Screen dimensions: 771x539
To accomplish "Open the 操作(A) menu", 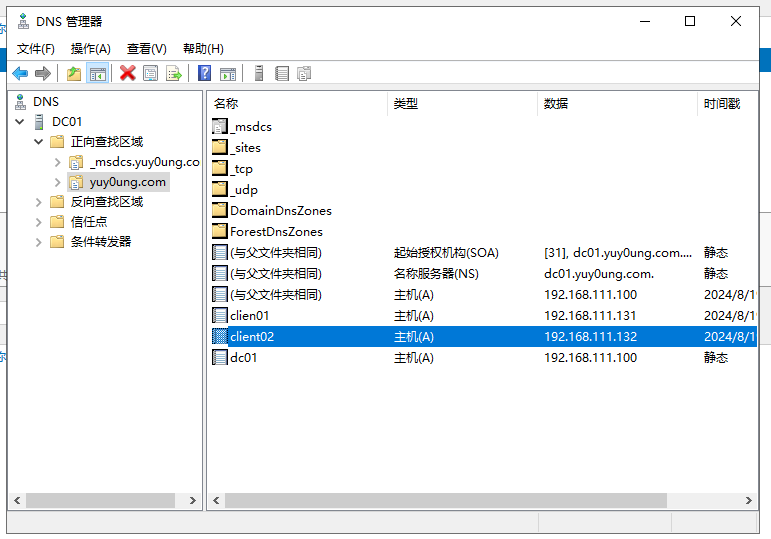I will point(90,48).
